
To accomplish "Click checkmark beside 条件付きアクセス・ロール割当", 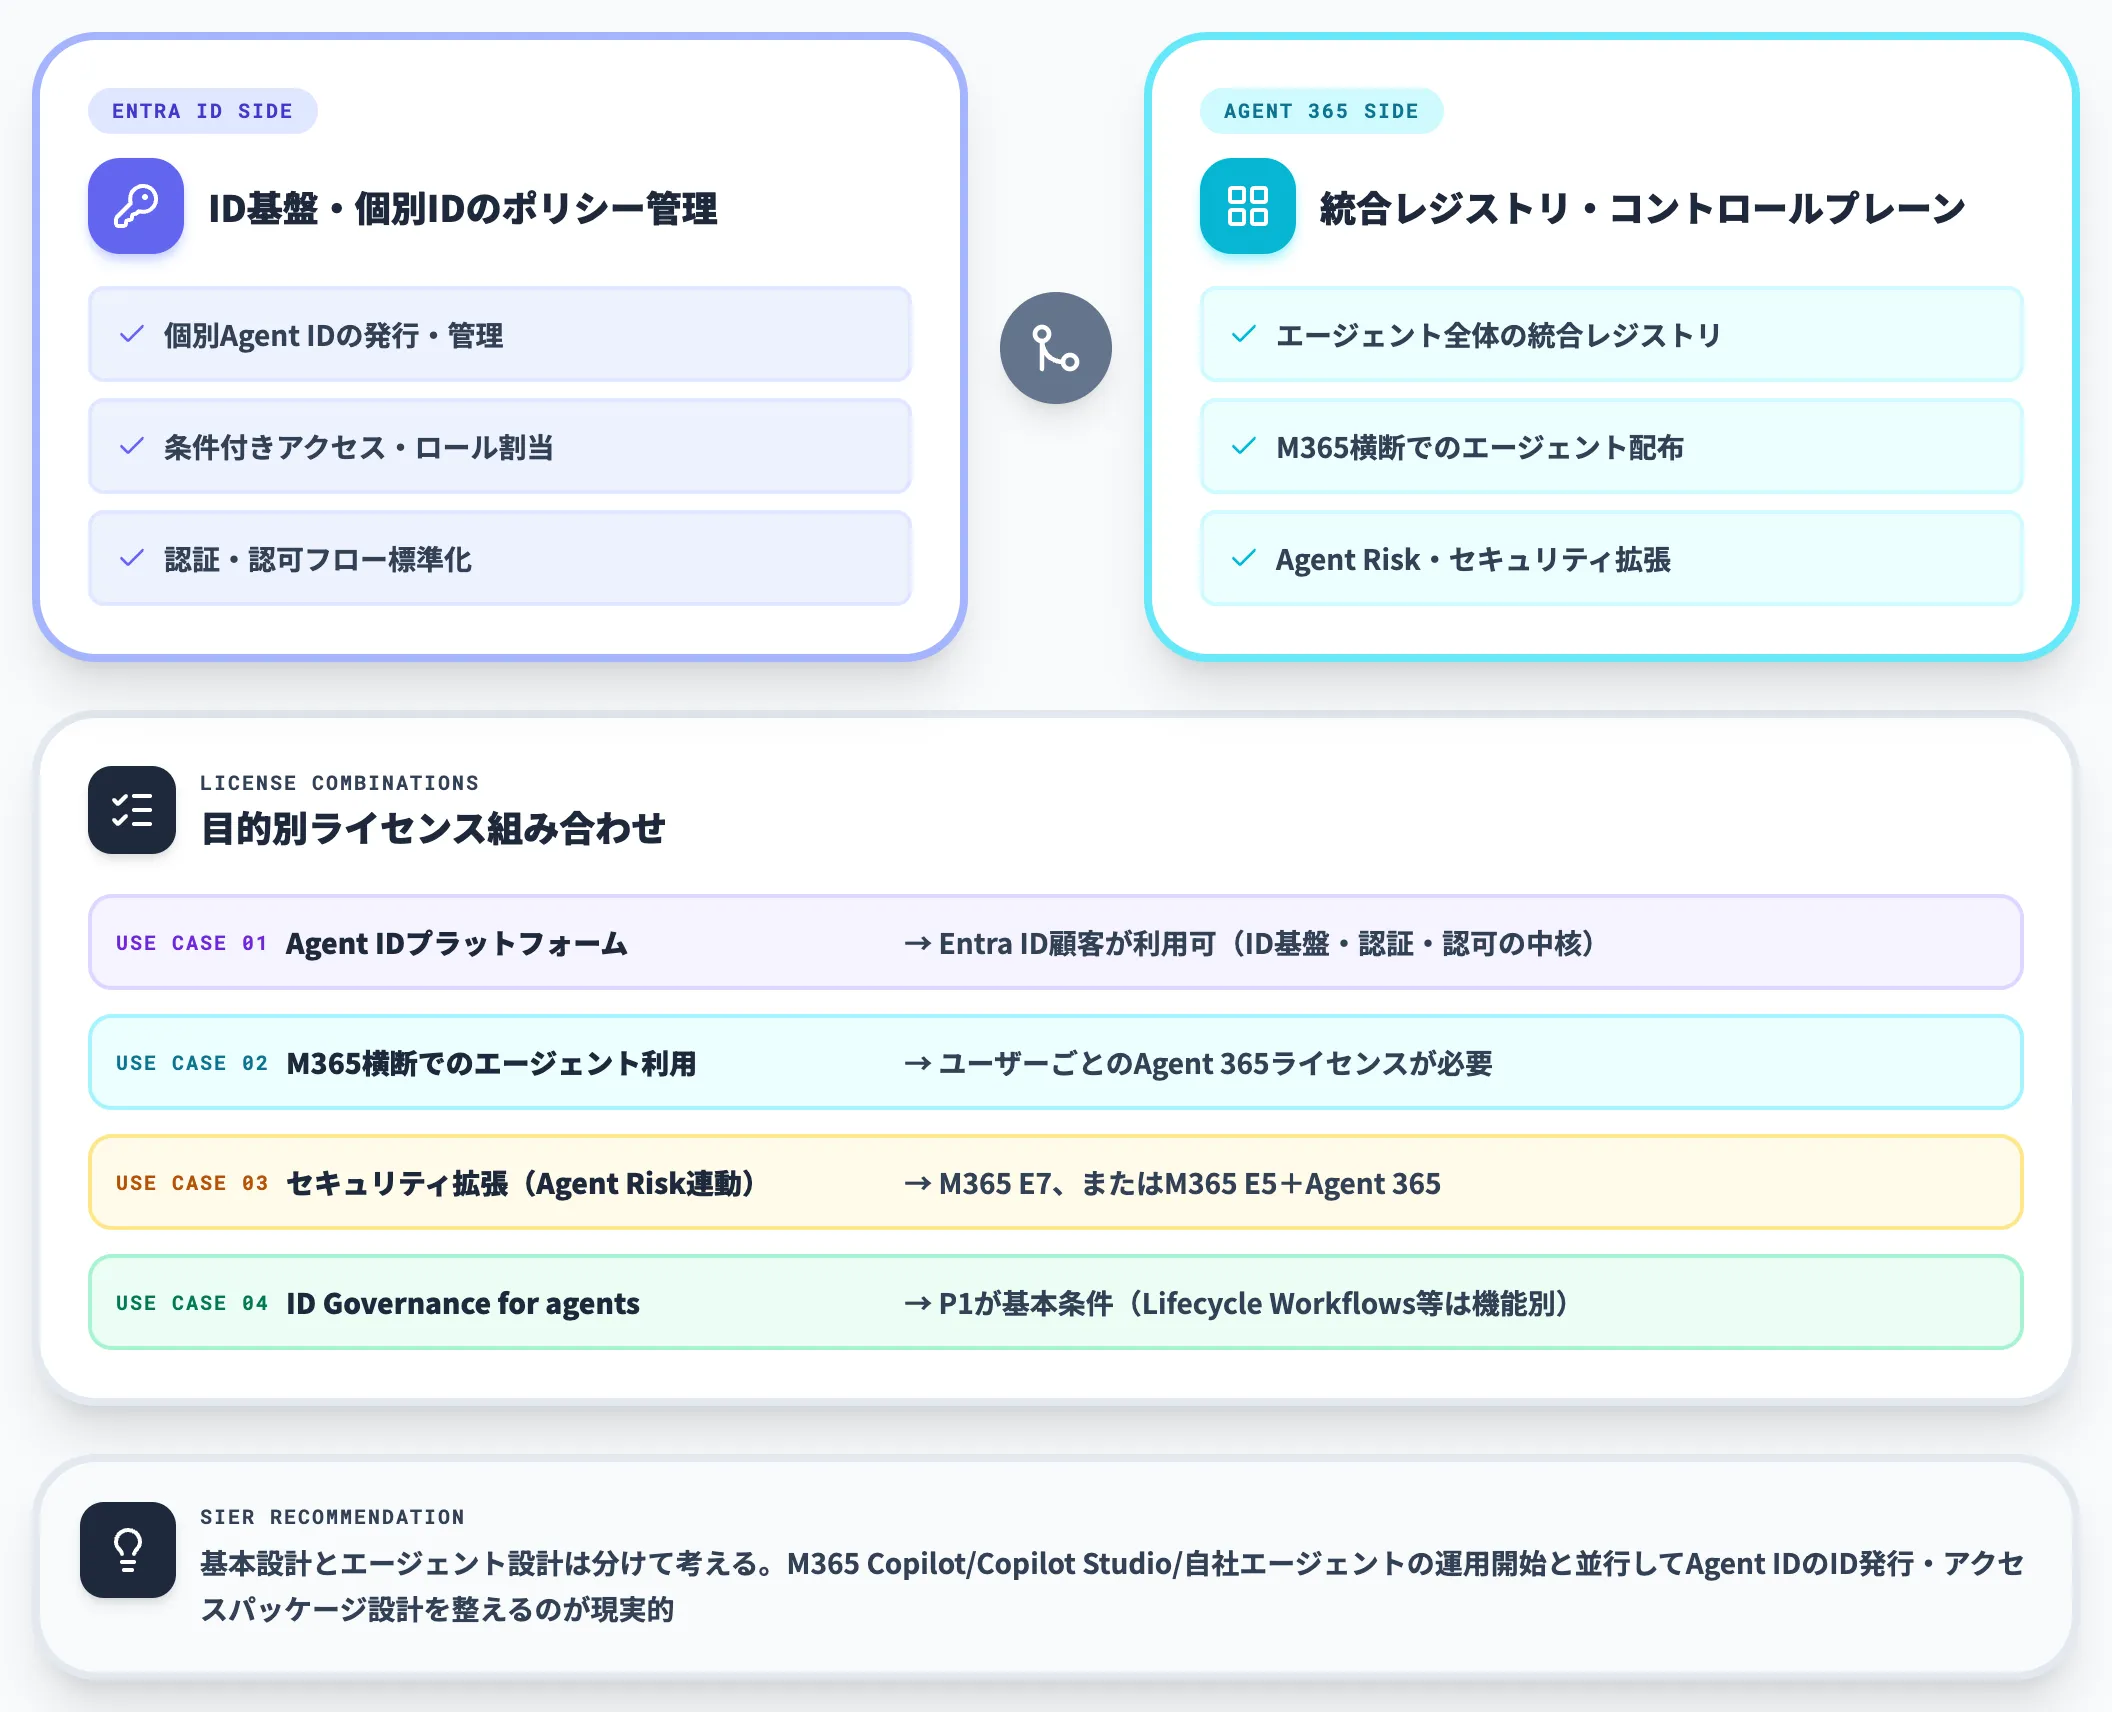I will (x=132, y=447).
